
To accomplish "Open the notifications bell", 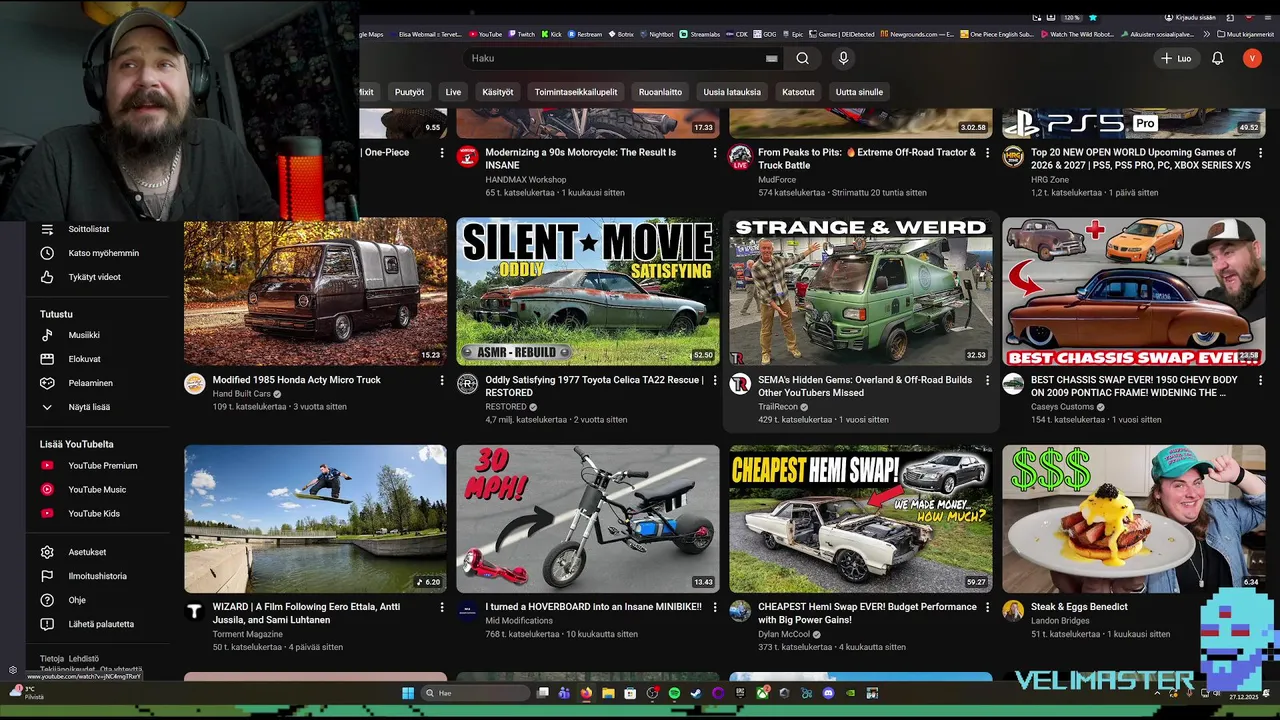I will click(x=1217, y=58).
